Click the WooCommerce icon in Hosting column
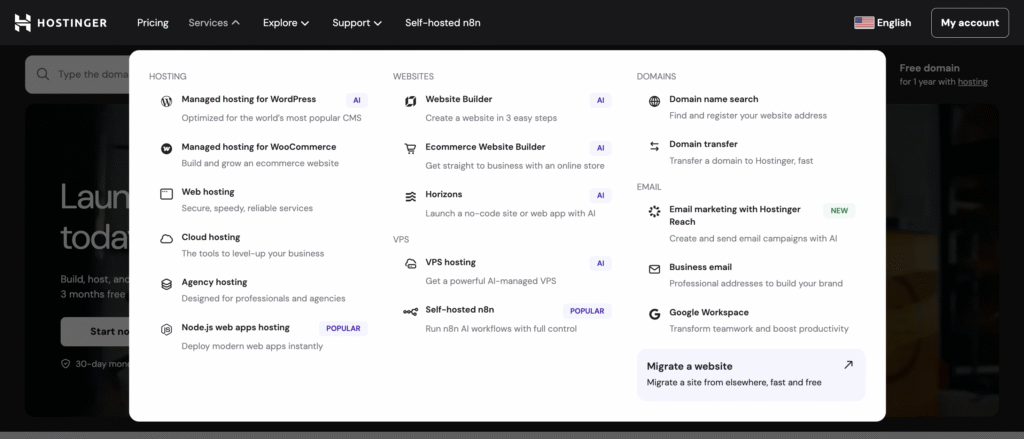Screen dimensions: 1024x439 (x=166, y=148)
